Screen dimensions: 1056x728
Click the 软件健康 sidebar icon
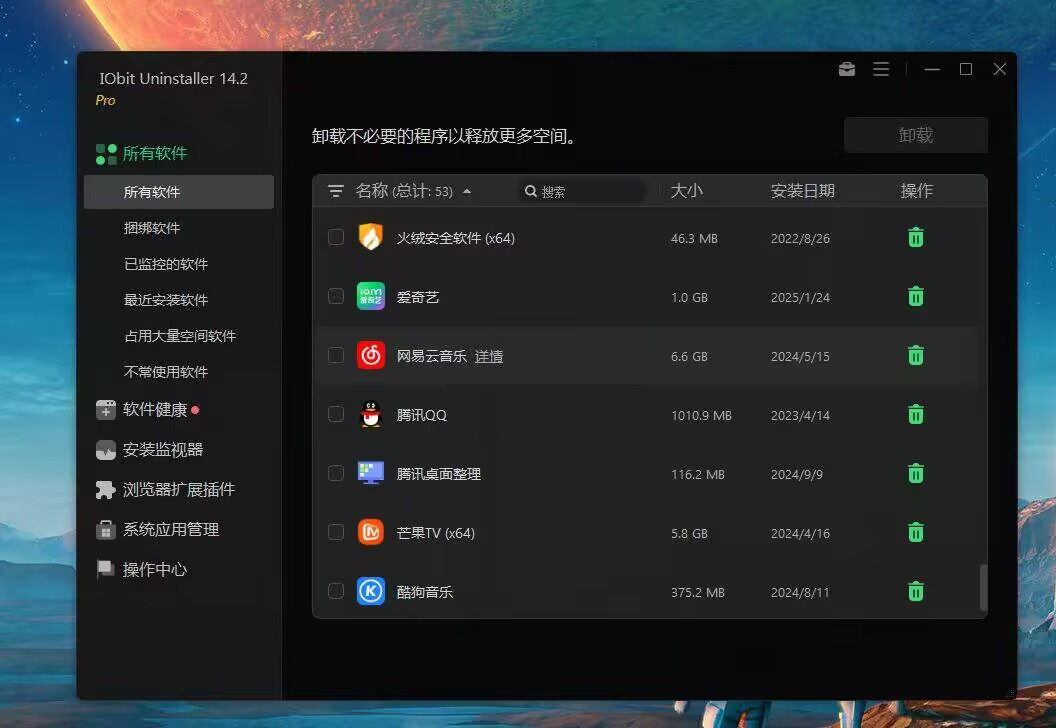[x=106, y=409]
